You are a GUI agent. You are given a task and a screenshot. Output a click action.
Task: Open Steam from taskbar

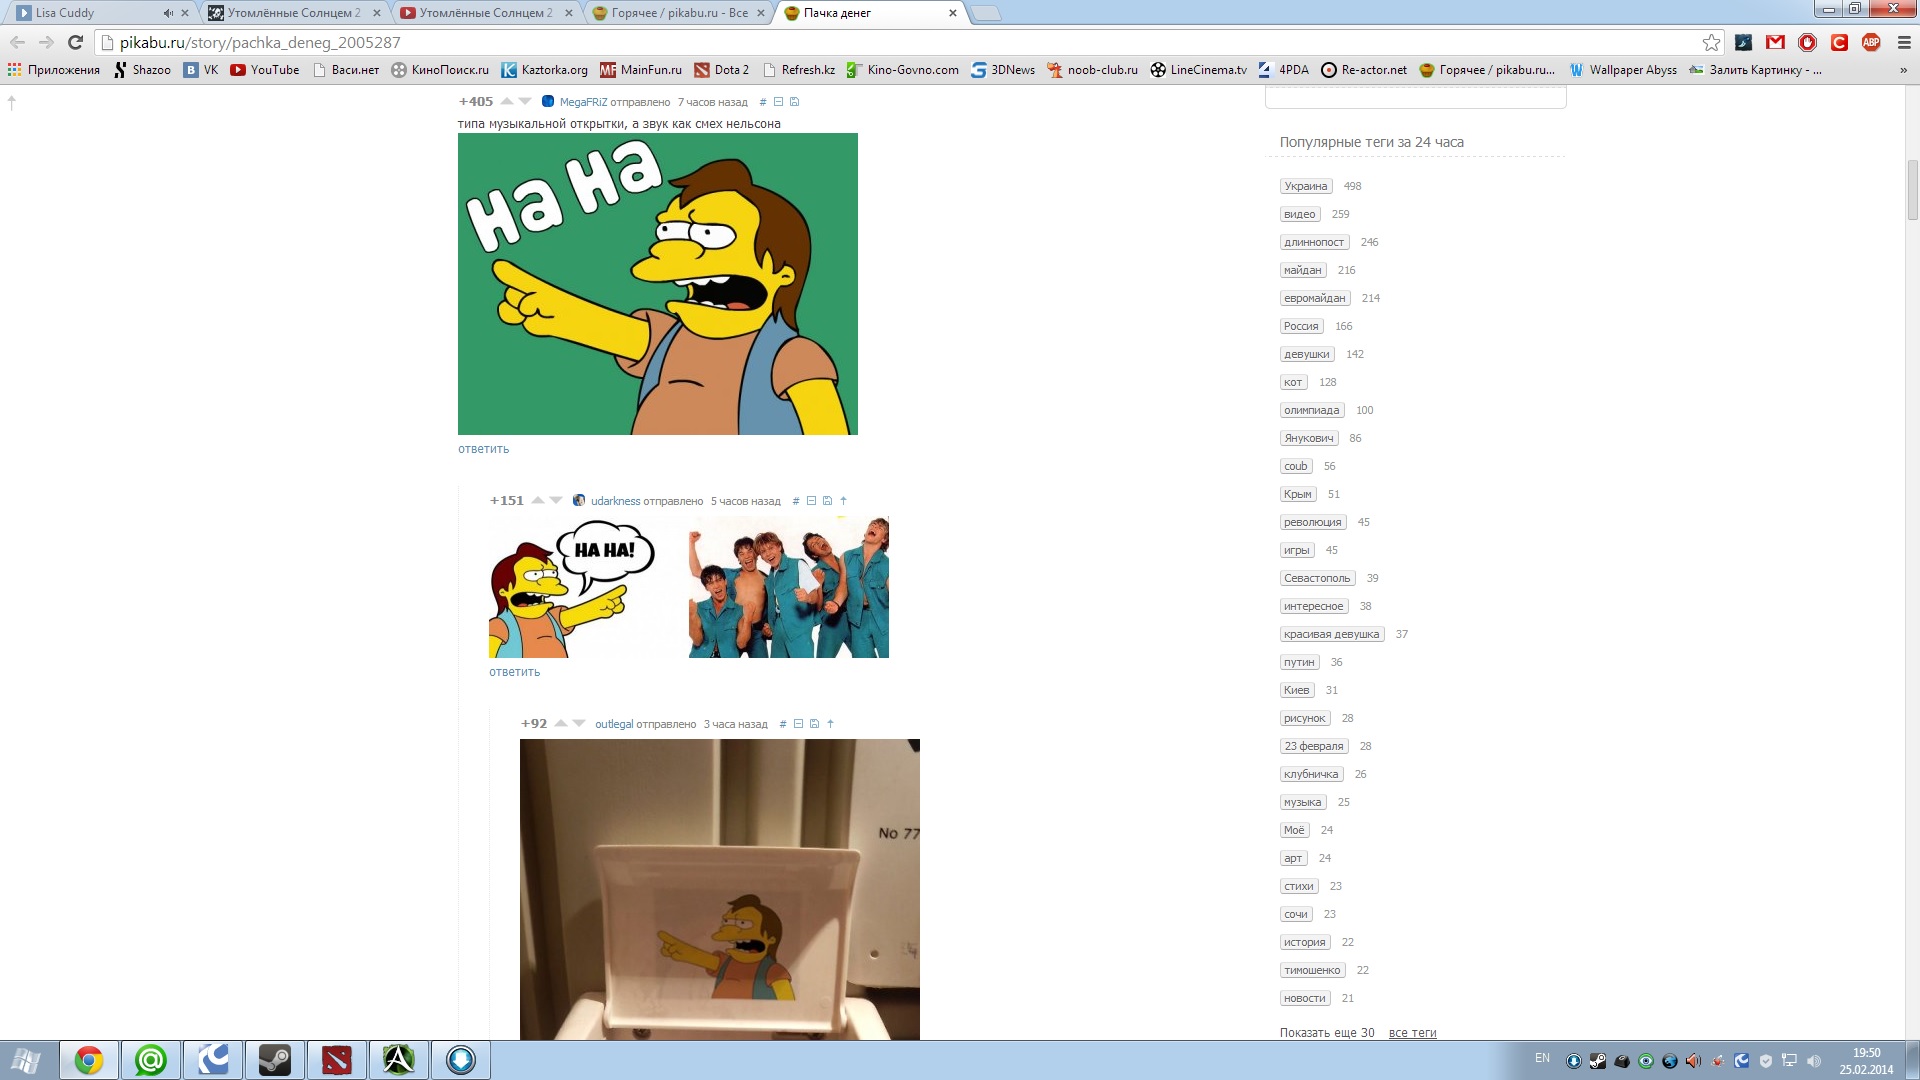[x=275, y=1060]
